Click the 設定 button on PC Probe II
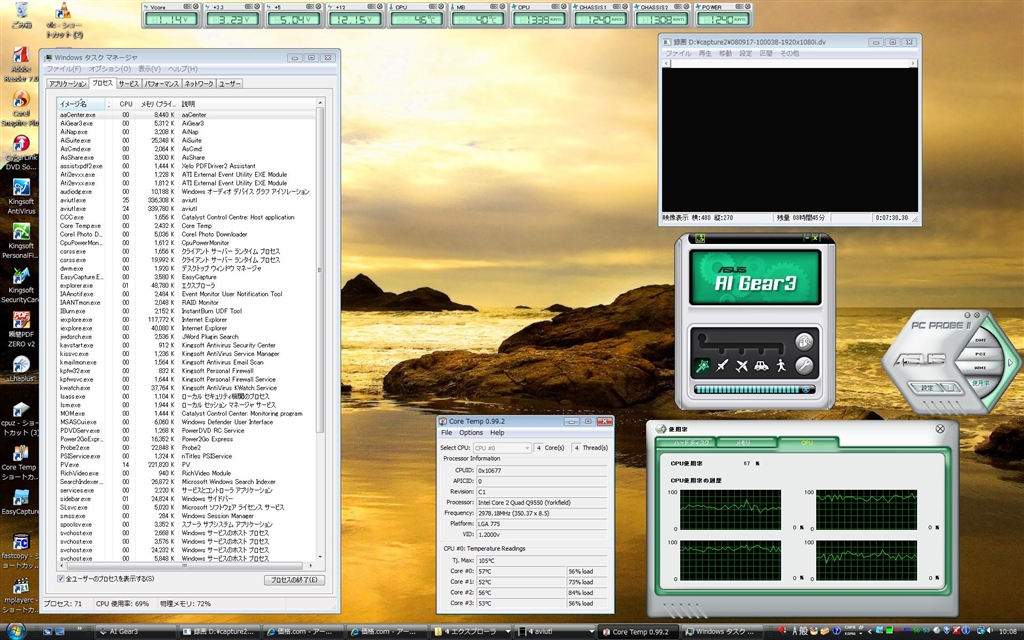1024x640 pixels. click(x=927, y=387)
